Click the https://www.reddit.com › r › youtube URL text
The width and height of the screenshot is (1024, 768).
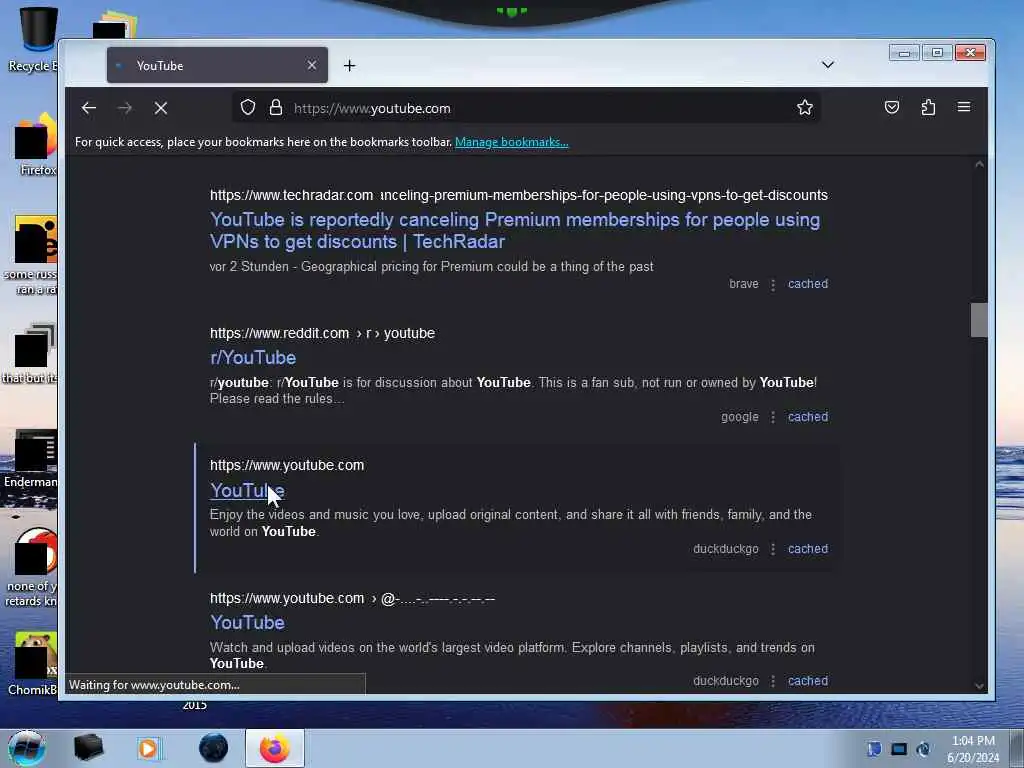tap(322, 333)
